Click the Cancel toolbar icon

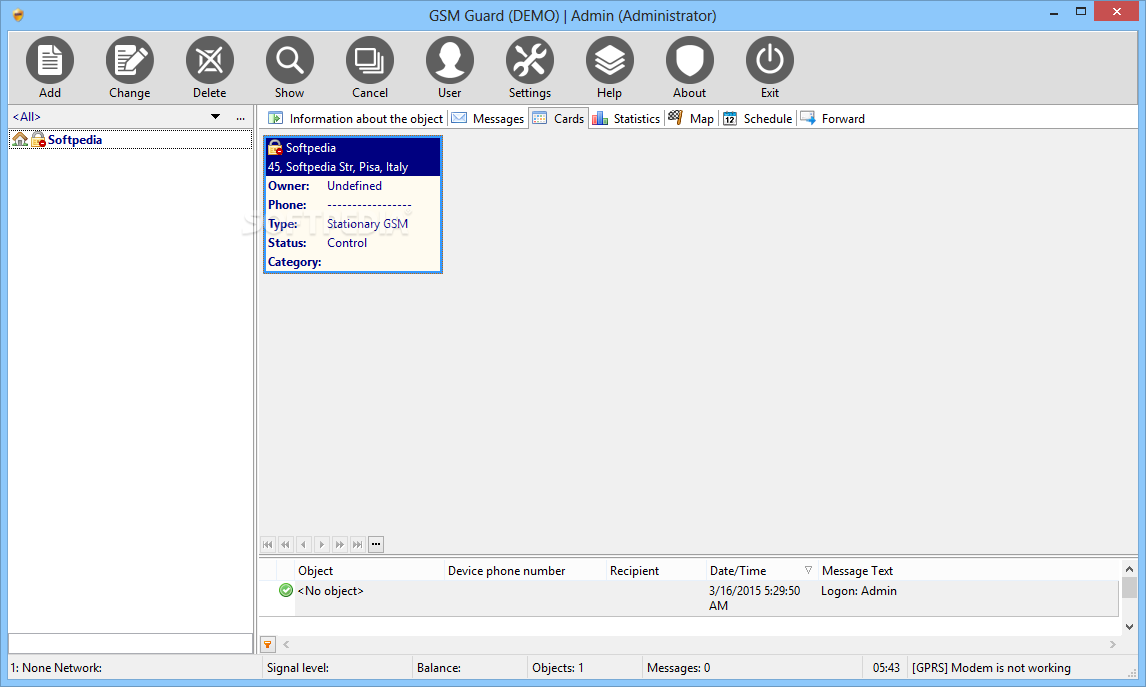[x=370, y=60]
